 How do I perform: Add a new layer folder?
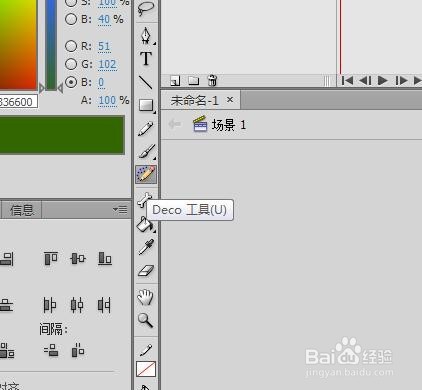[x=193, y=81]
